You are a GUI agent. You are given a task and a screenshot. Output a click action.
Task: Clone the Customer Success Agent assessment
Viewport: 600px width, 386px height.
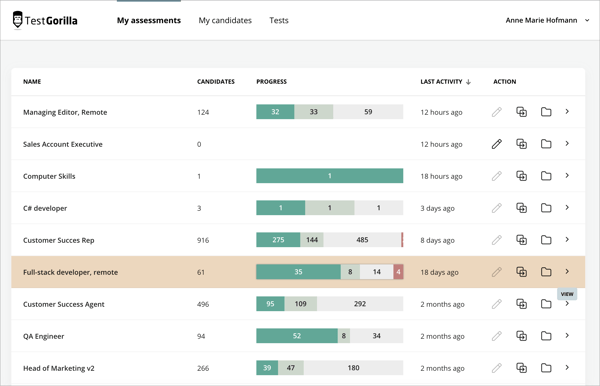coord(522,304)
